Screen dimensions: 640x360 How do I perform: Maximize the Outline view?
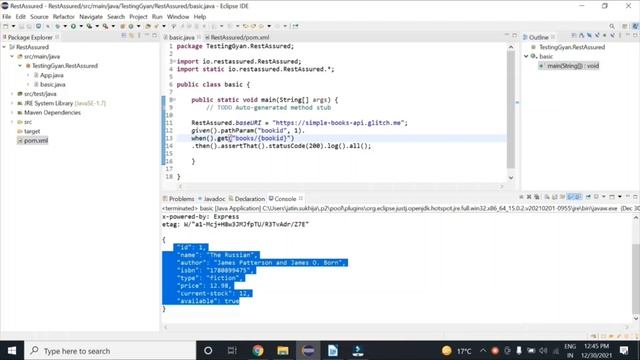coord(635,36)
